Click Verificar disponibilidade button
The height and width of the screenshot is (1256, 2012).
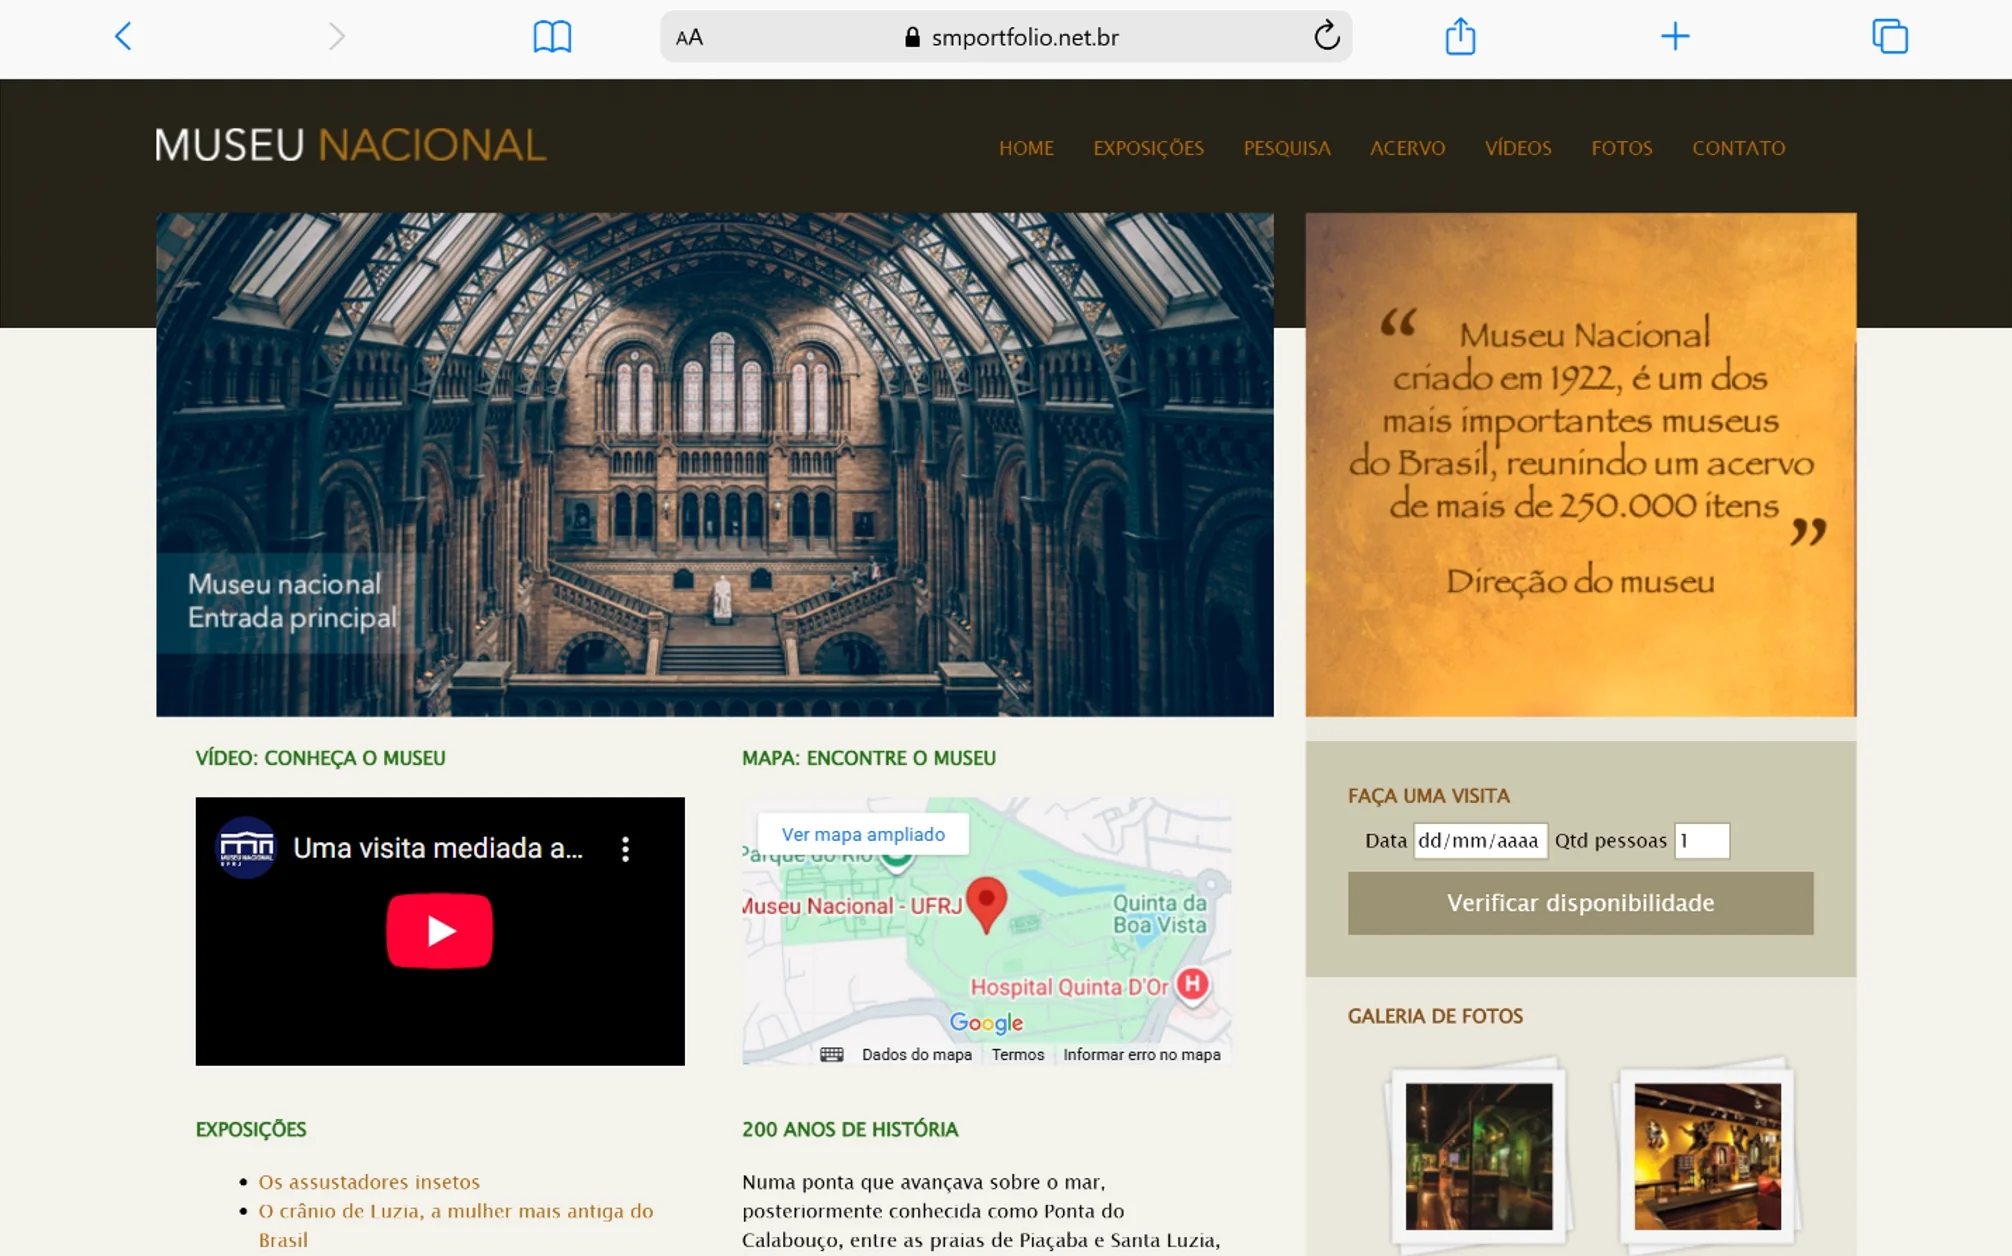[x=1580, y=903]
